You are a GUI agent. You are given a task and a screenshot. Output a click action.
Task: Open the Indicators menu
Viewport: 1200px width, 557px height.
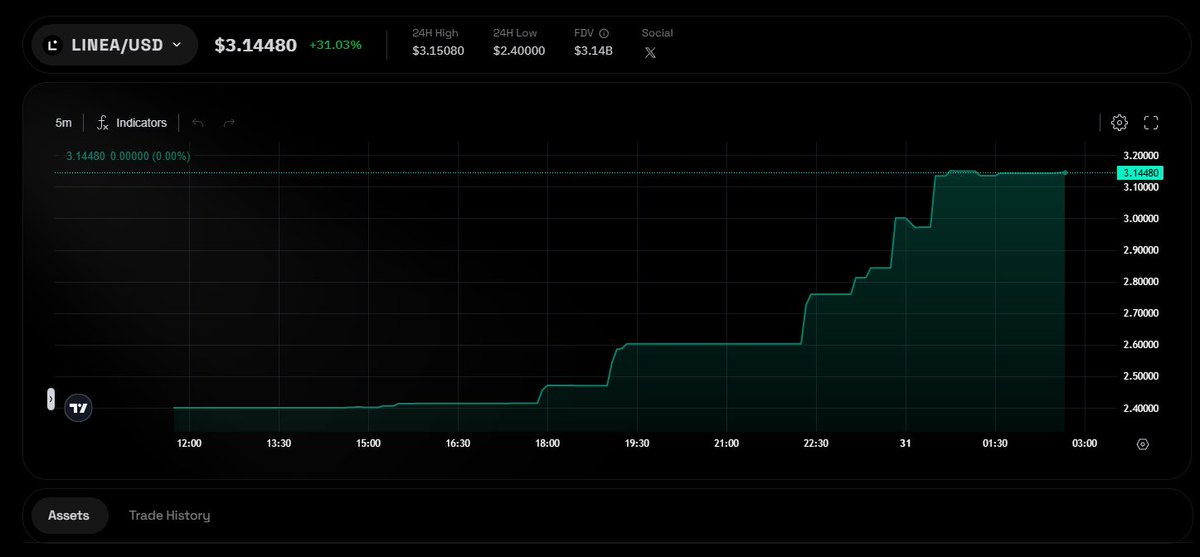pyautogui.click(x=132, y=123)
